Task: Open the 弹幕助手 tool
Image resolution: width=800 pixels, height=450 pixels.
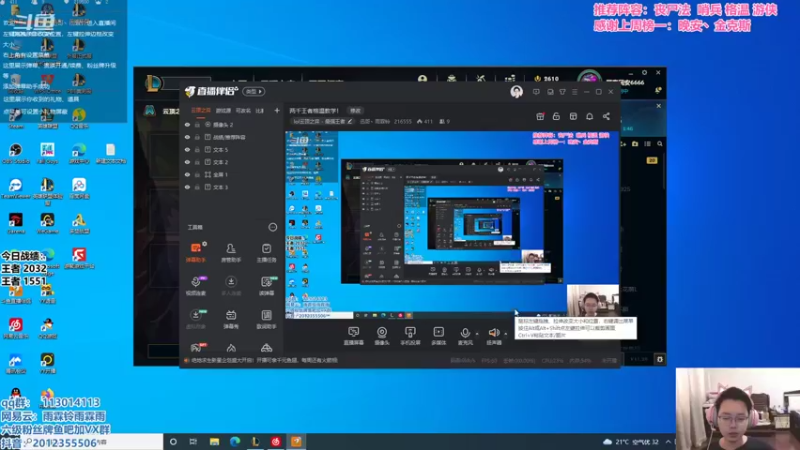Action: [196, 252]
